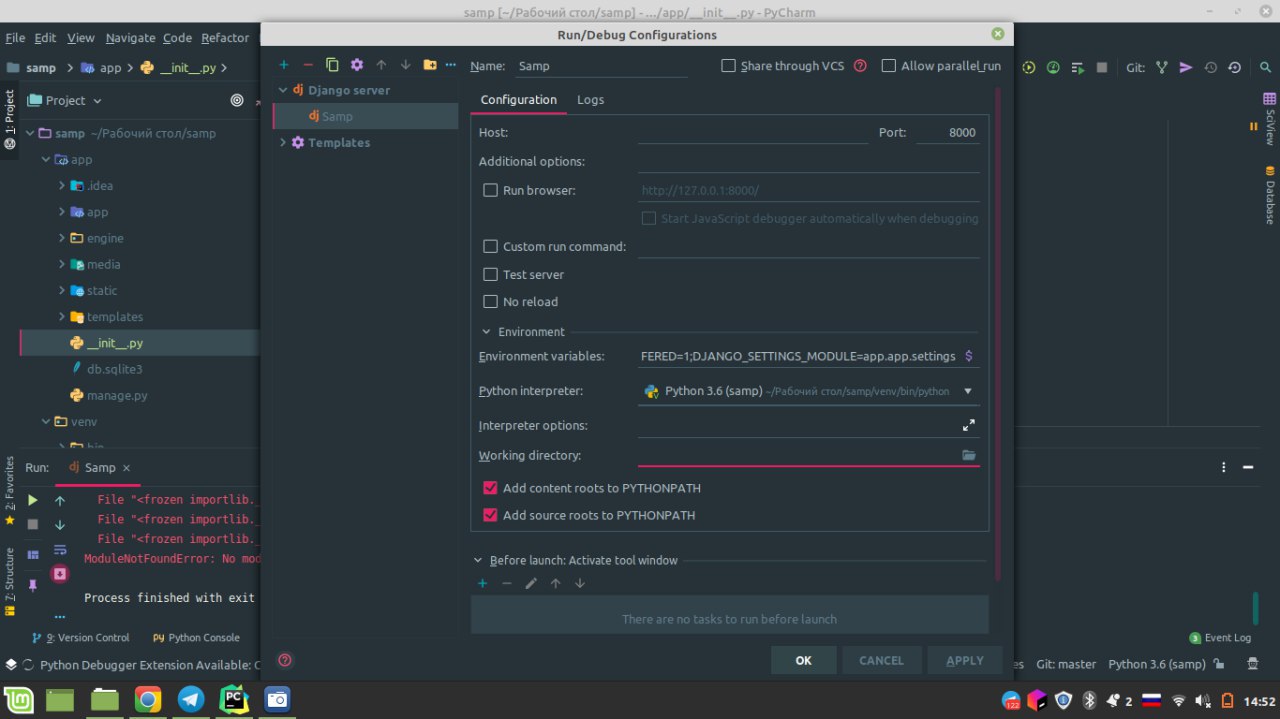Open Project view dropdown
This screenshot has height=719, width=1280.
point(65,100)
